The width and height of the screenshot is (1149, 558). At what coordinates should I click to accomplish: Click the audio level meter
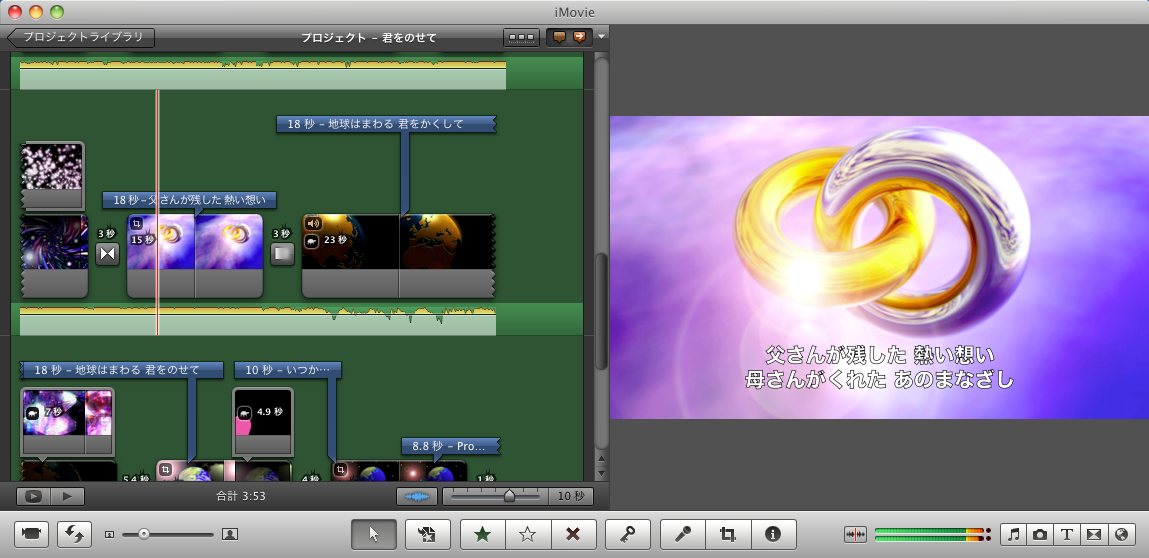932,535
